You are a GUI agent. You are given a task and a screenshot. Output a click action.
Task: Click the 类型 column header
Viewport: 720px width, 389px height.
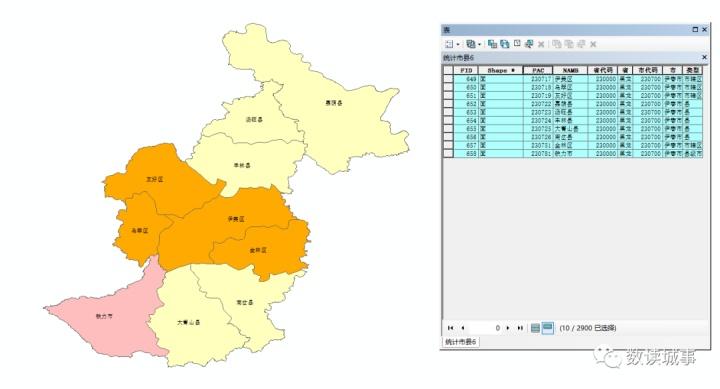pos(692,70)
